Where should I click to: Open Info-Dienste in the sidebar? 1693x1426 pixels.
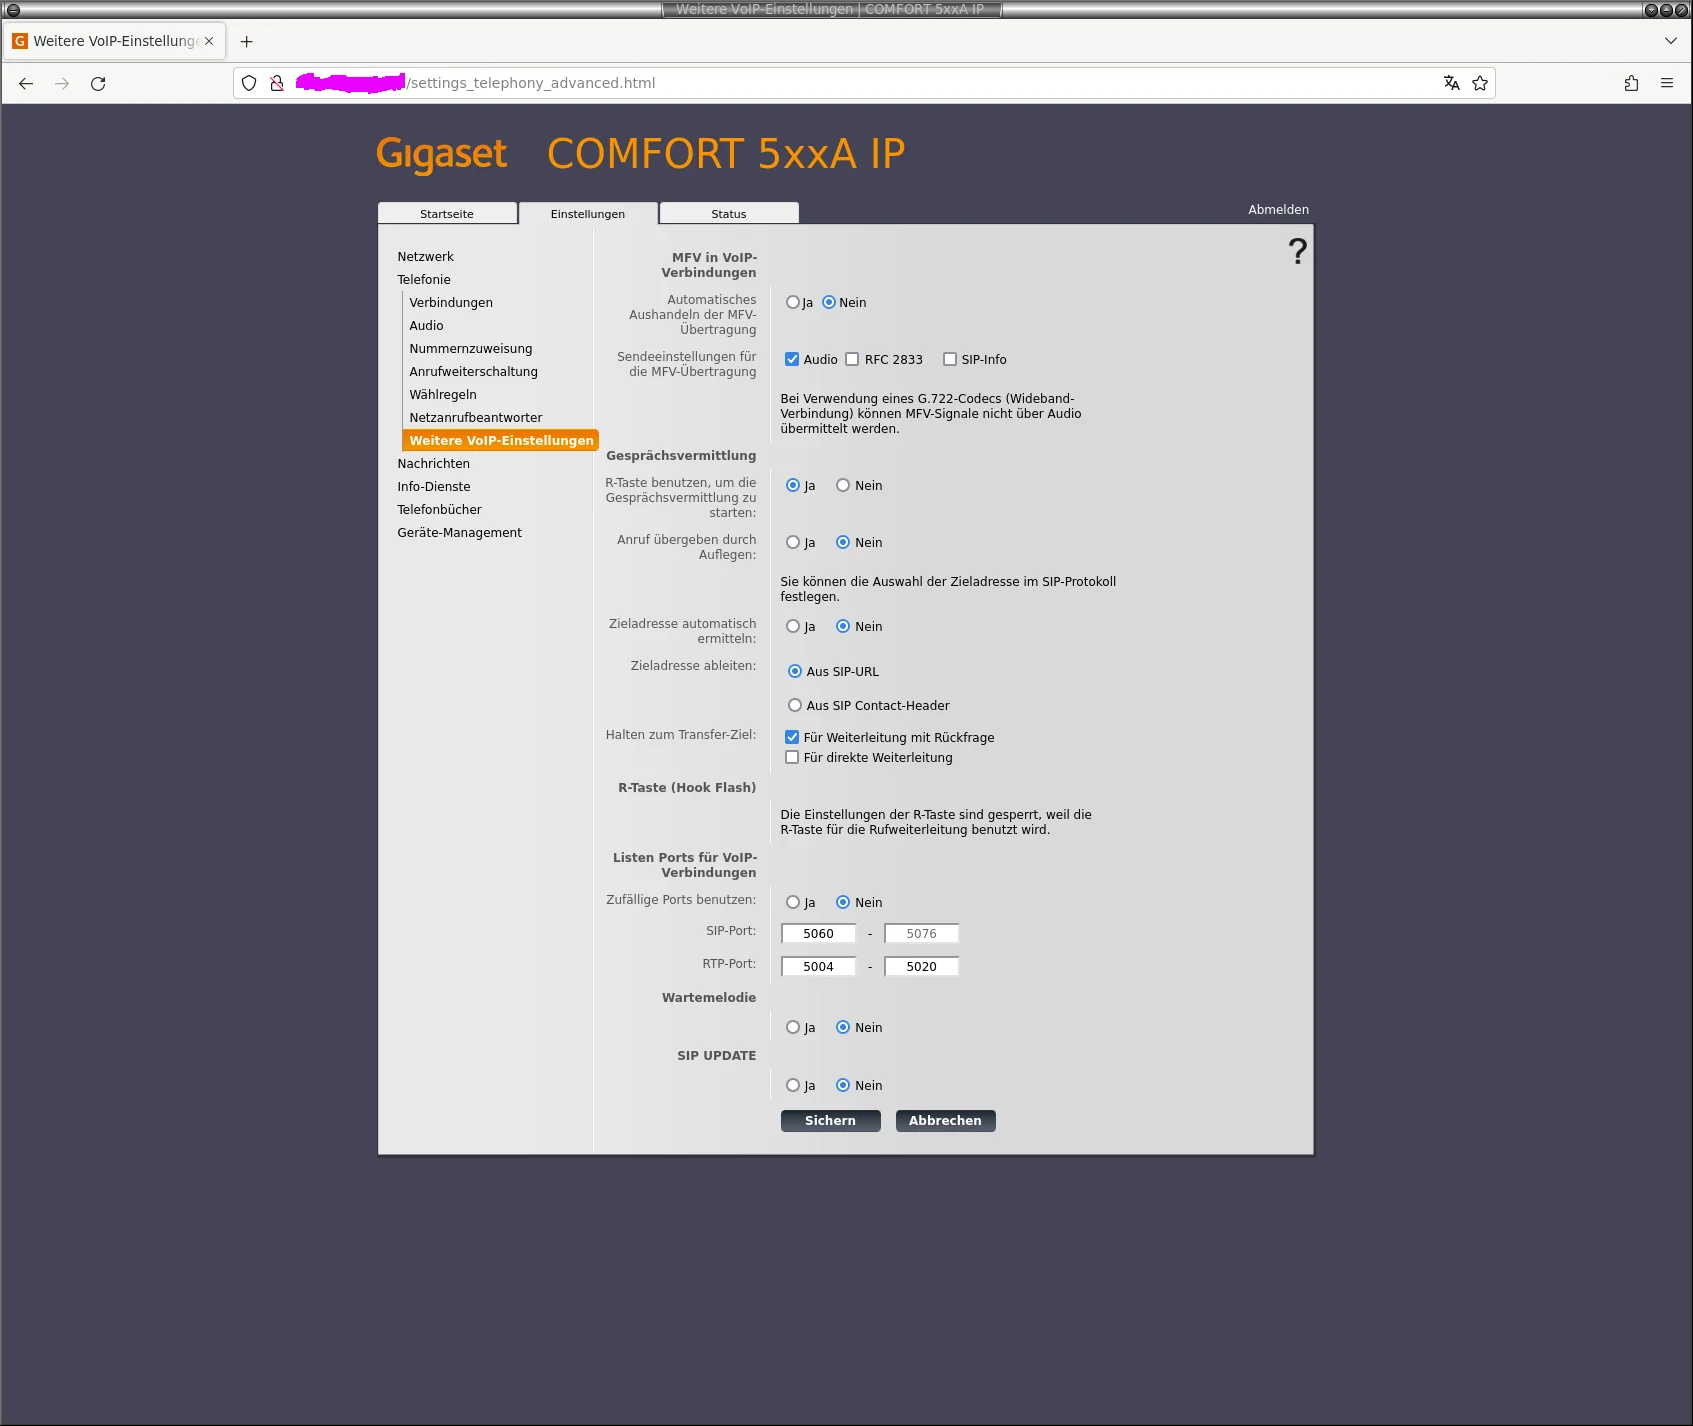434,487
